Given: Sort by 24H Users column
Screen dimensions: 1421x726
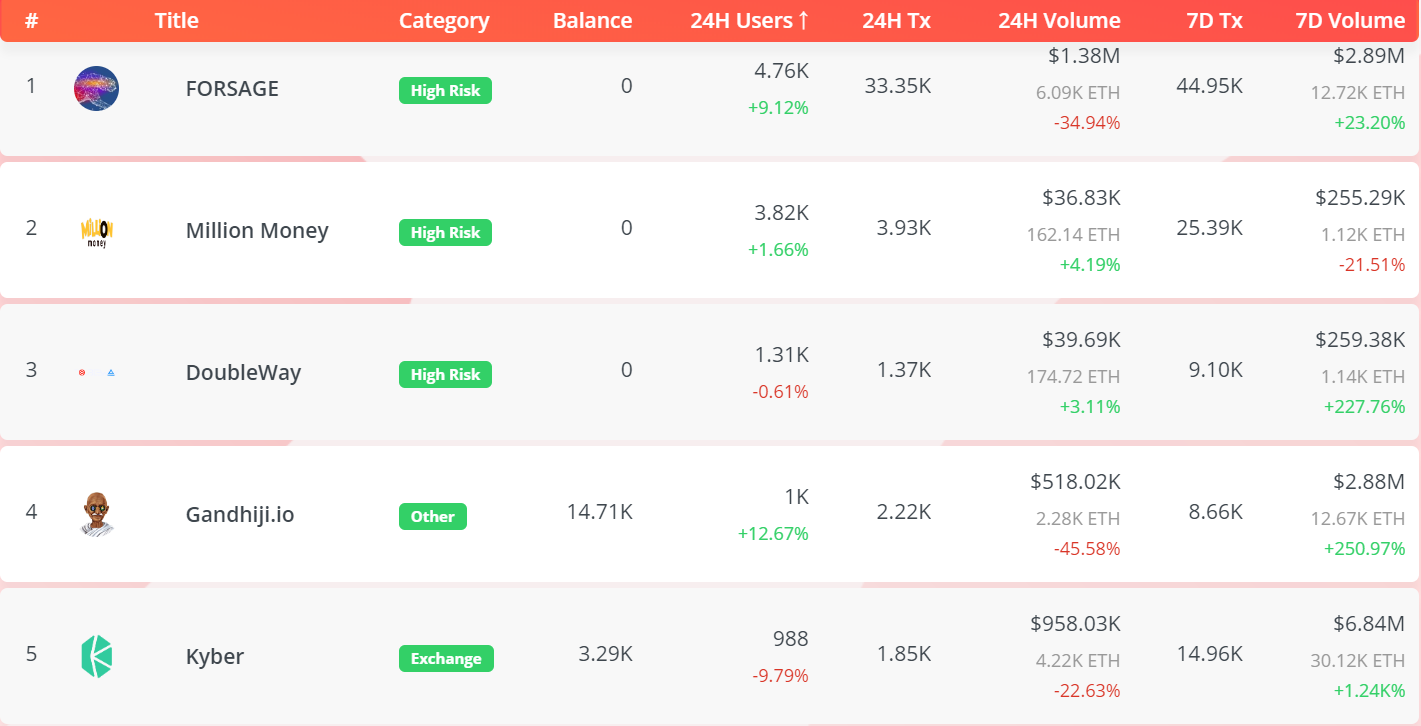Looking at the screenshot, I should (x=749, y=21).
